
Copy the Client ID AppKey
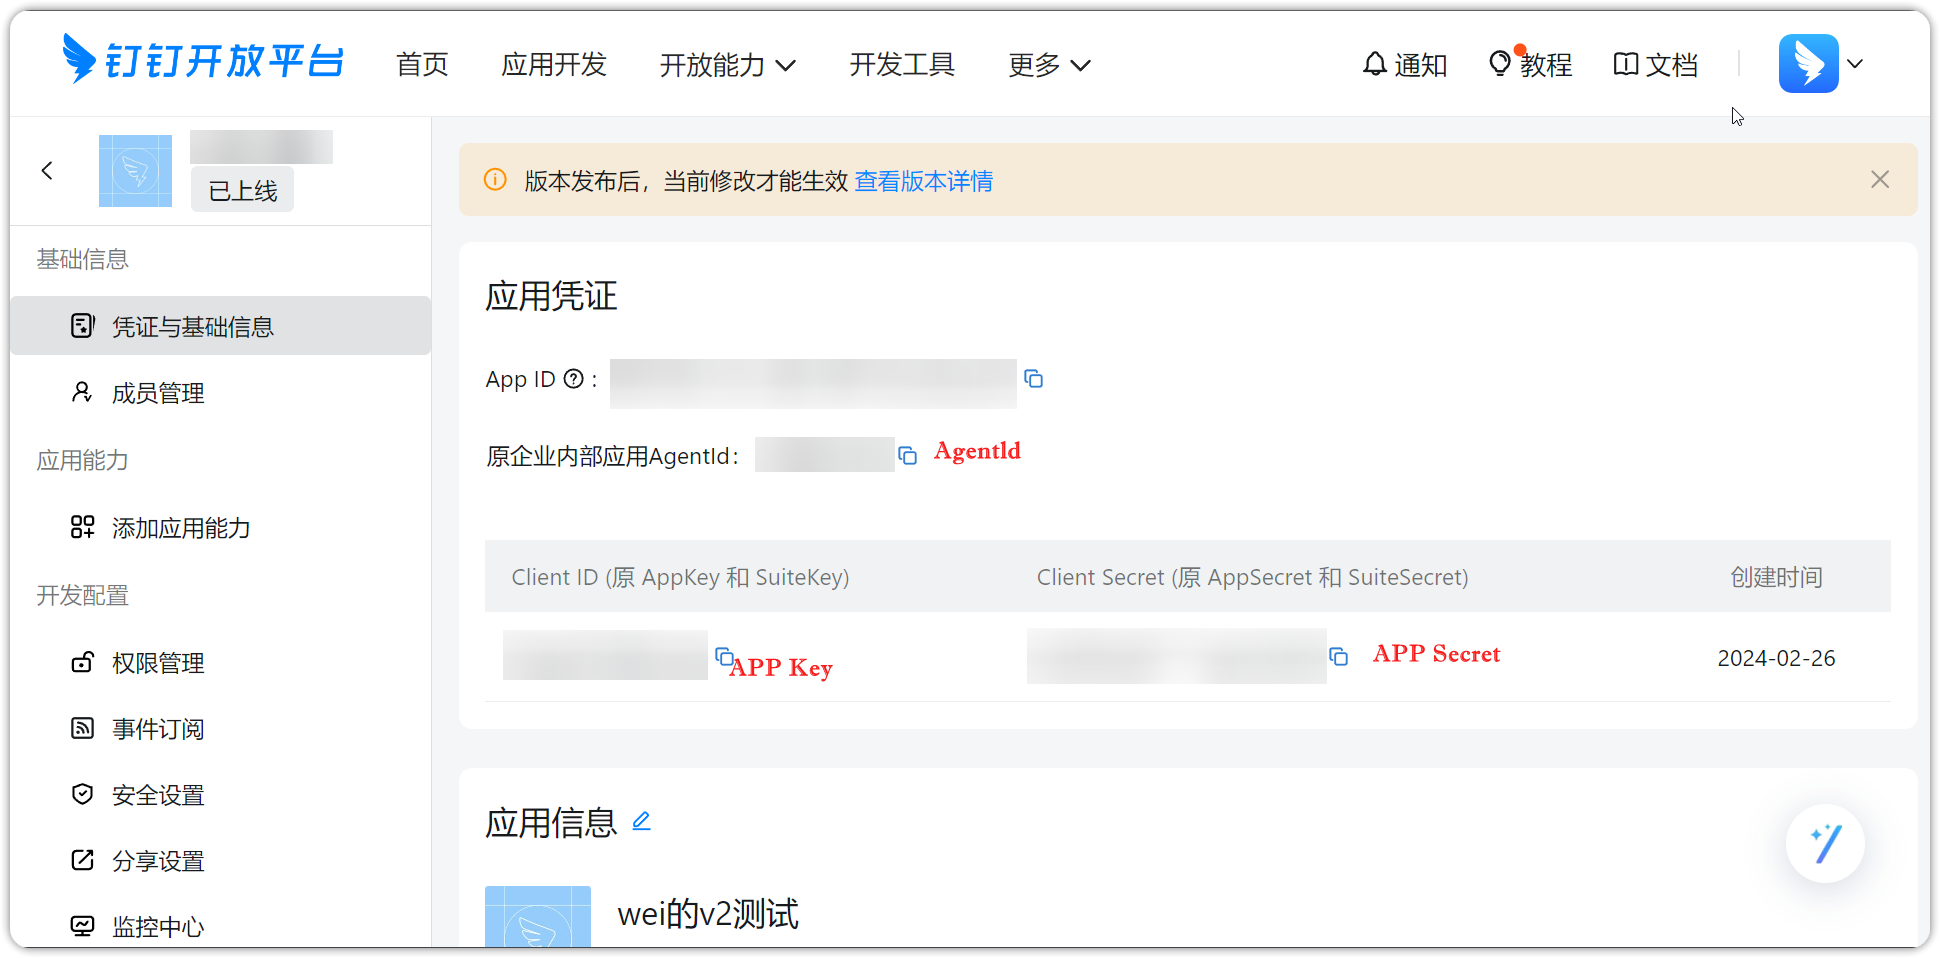[724, 656]
